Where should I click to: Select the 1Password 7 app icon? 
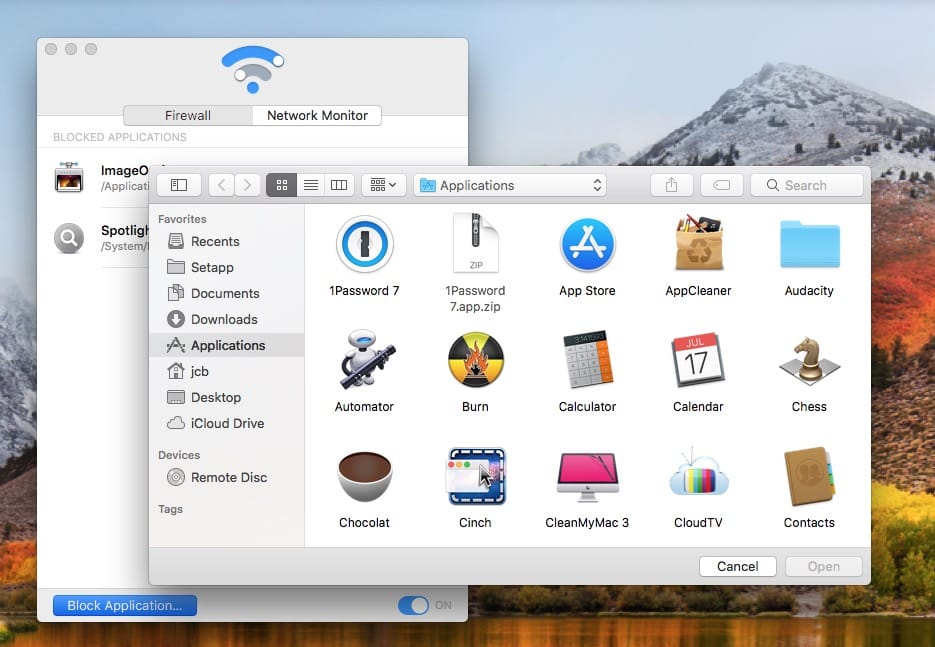pos(364,244)
